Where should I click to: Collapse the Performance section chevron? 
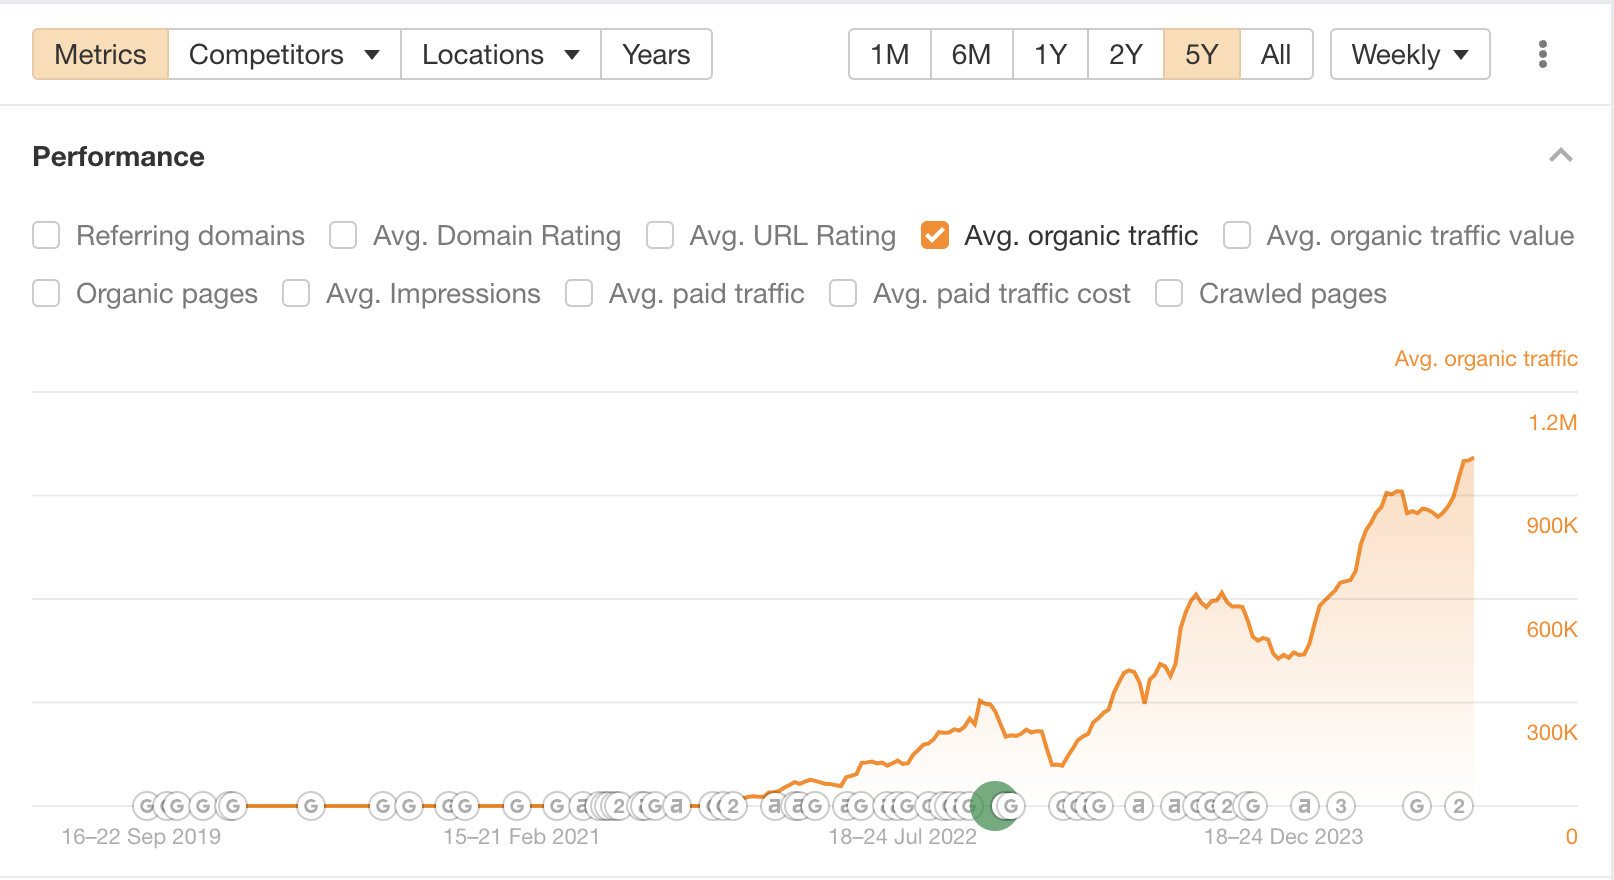click(x=1560, y=156)
